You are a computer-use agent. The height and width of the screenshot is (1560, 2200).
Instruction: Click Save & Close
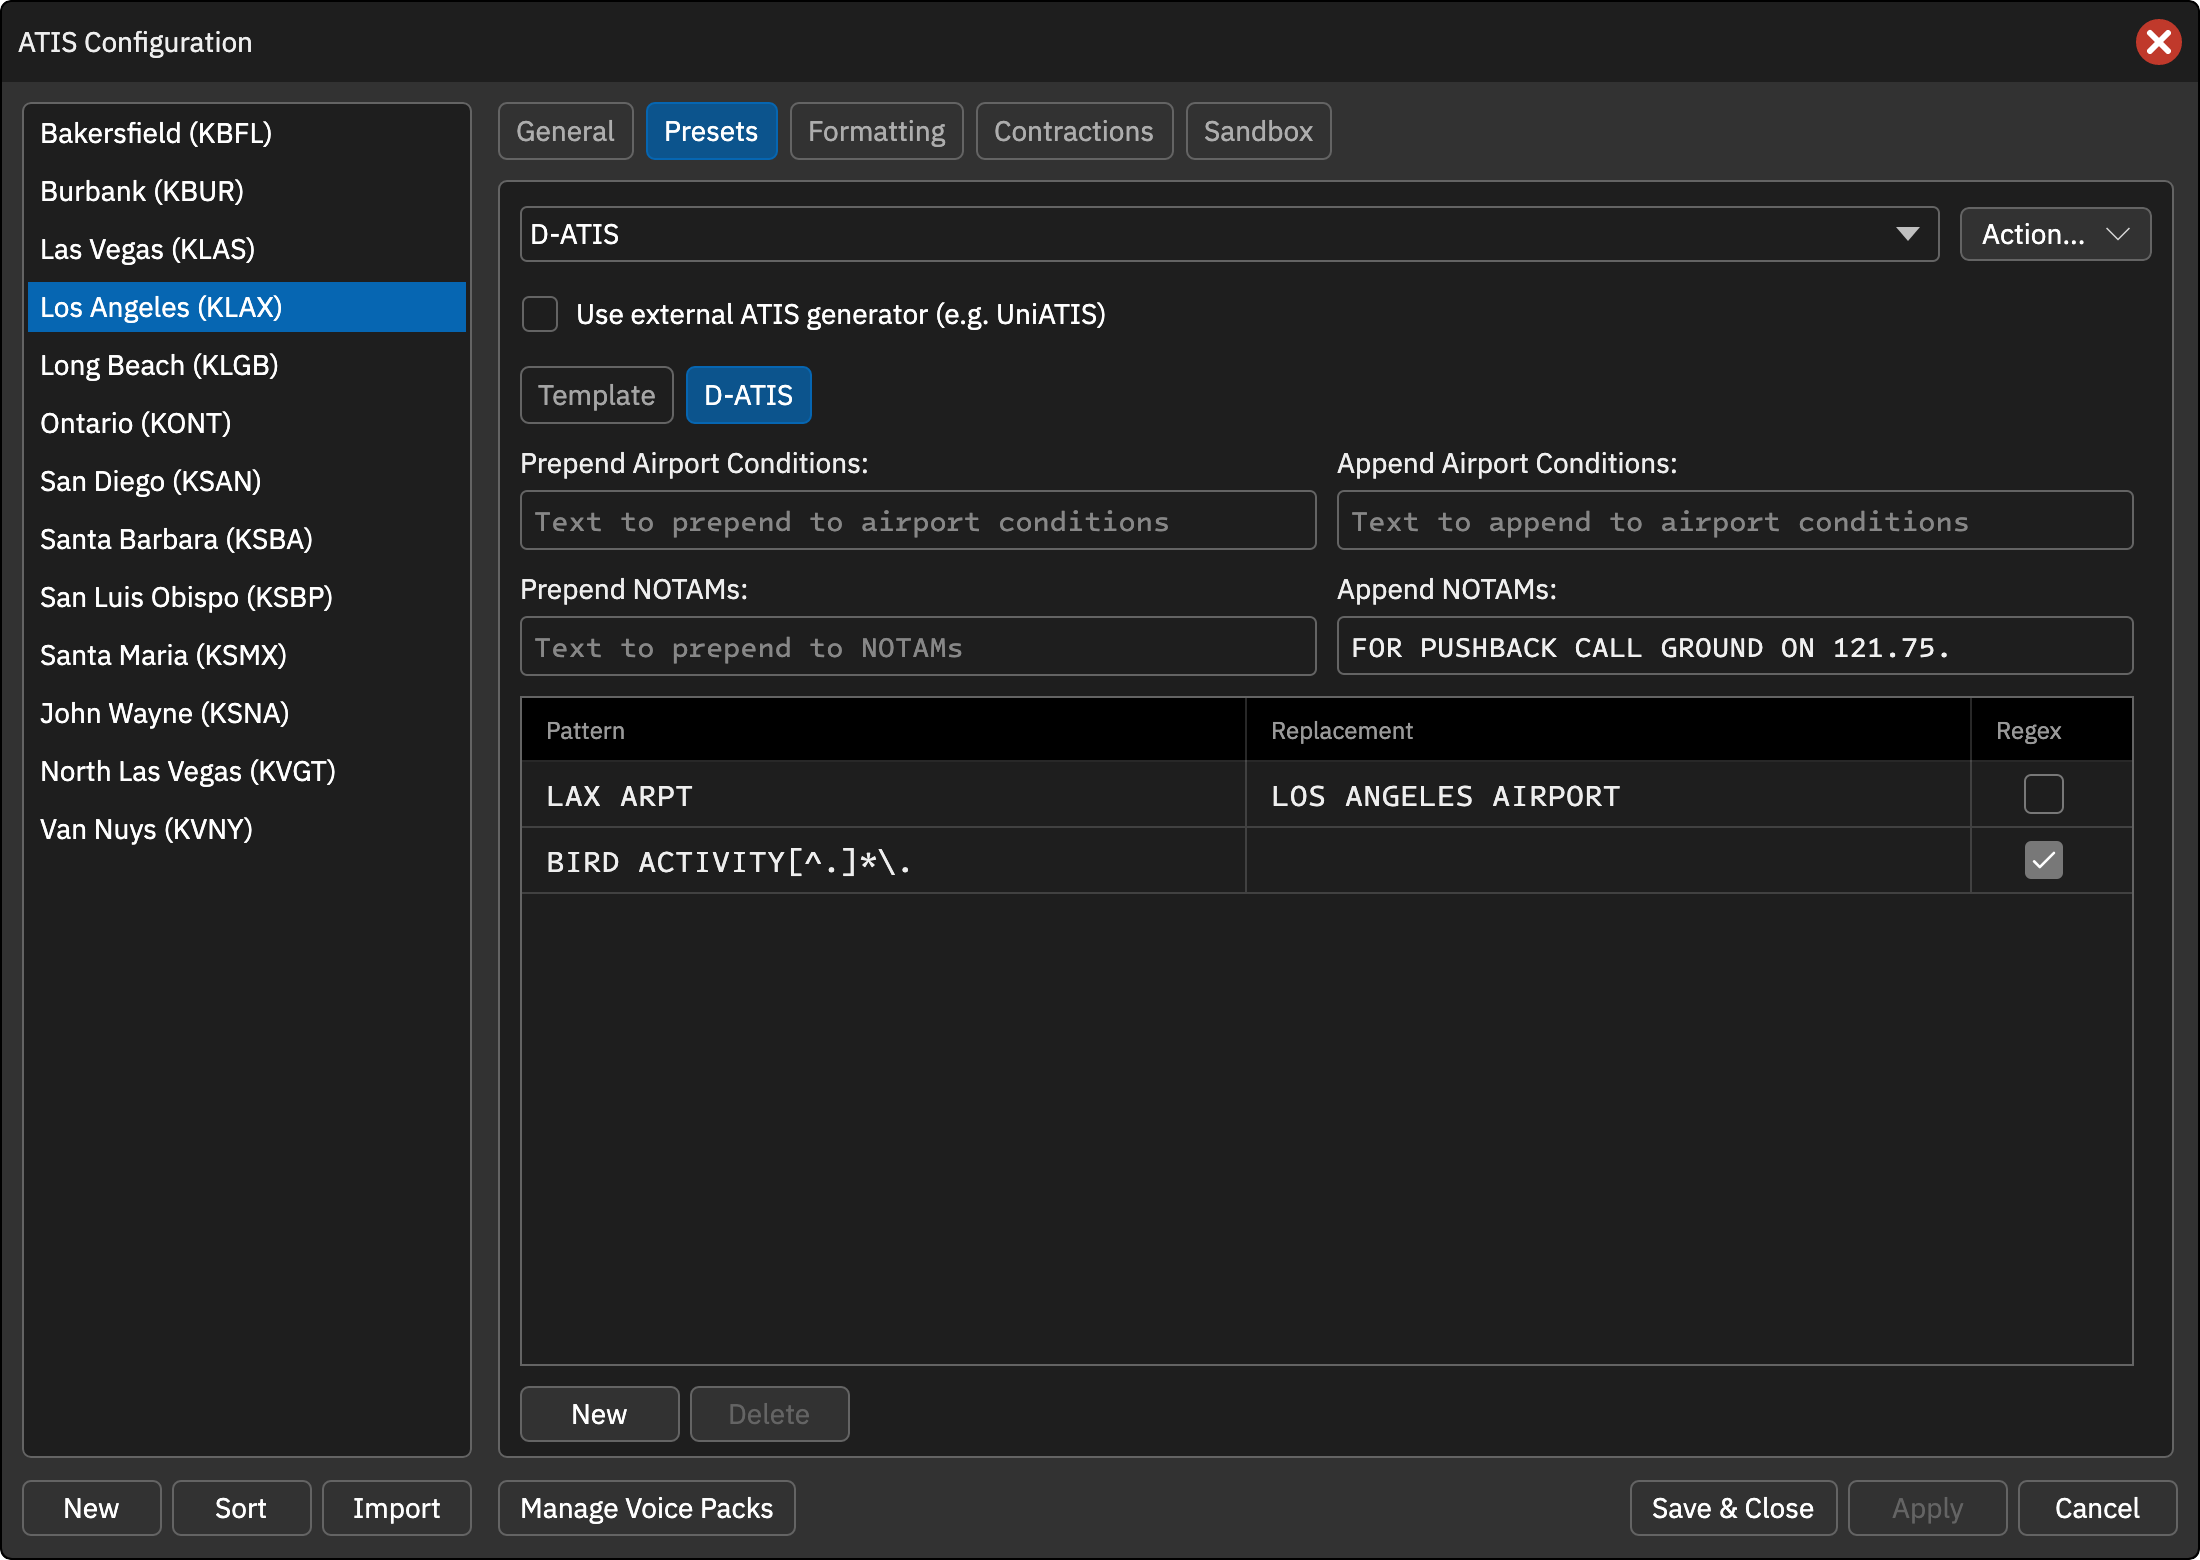click(x=1733, y=1508)
